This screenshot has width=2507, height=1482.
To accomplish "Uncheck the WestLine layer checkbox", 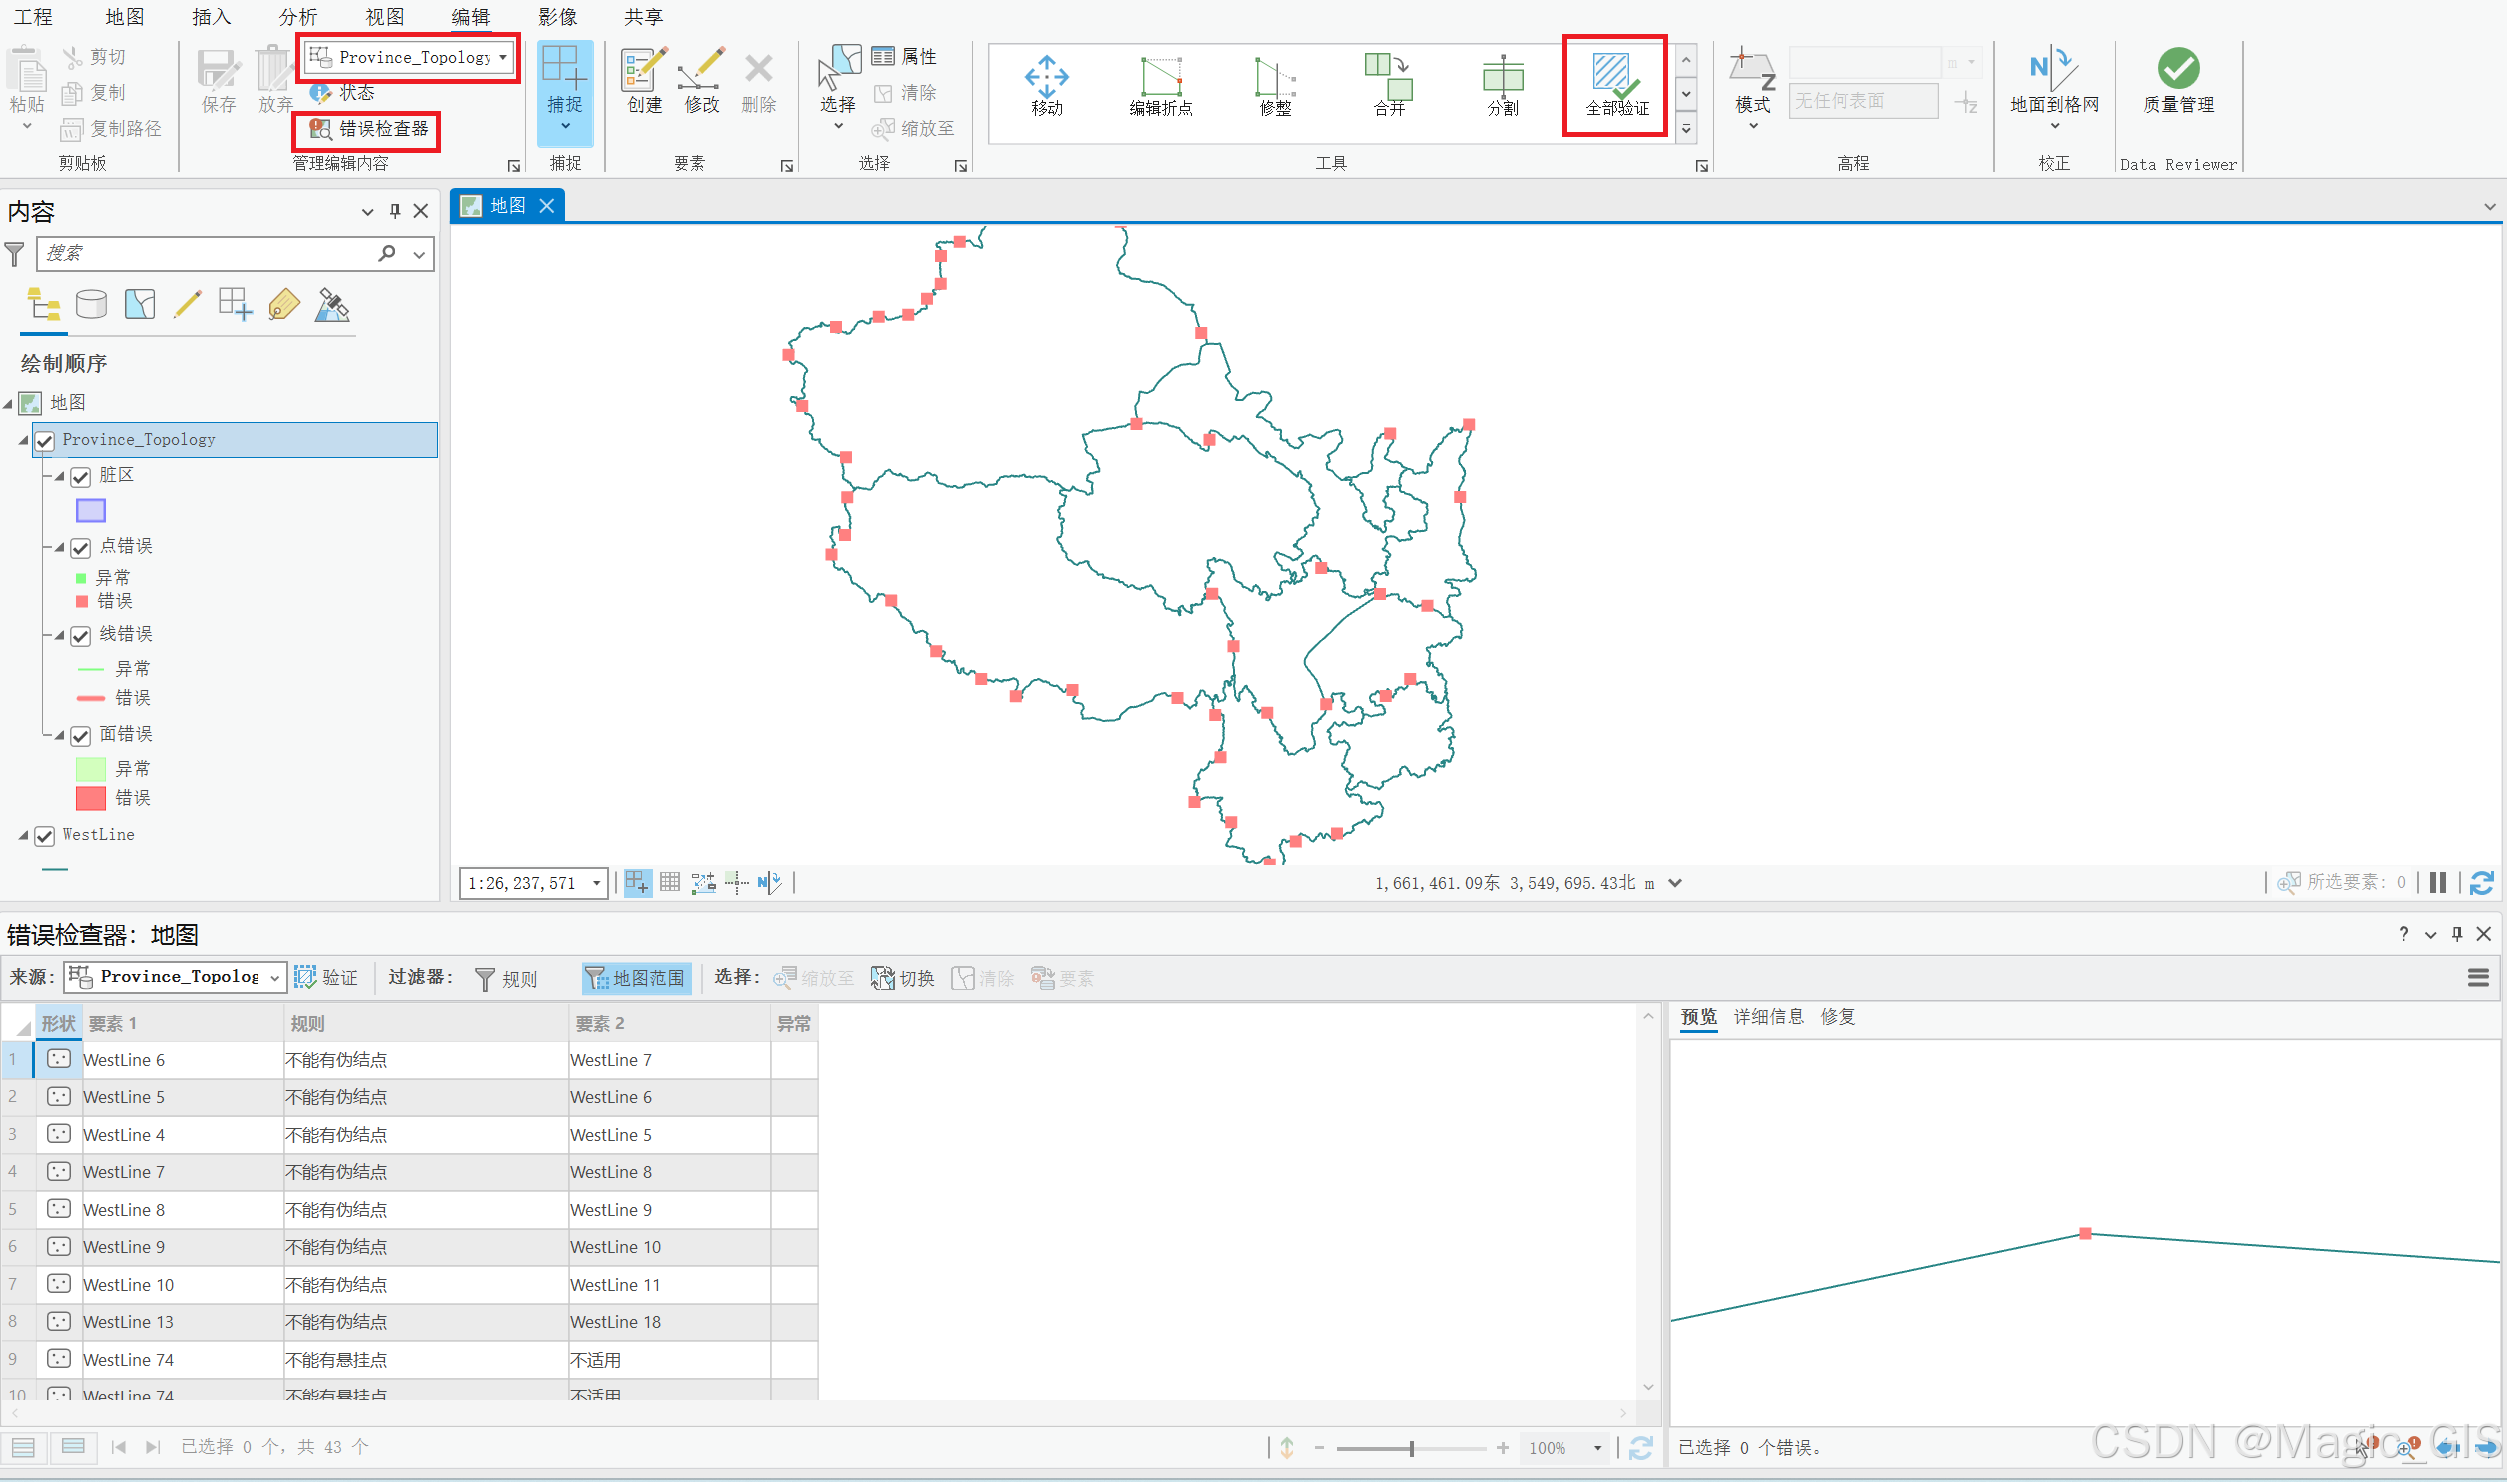I will coord(45,836).
